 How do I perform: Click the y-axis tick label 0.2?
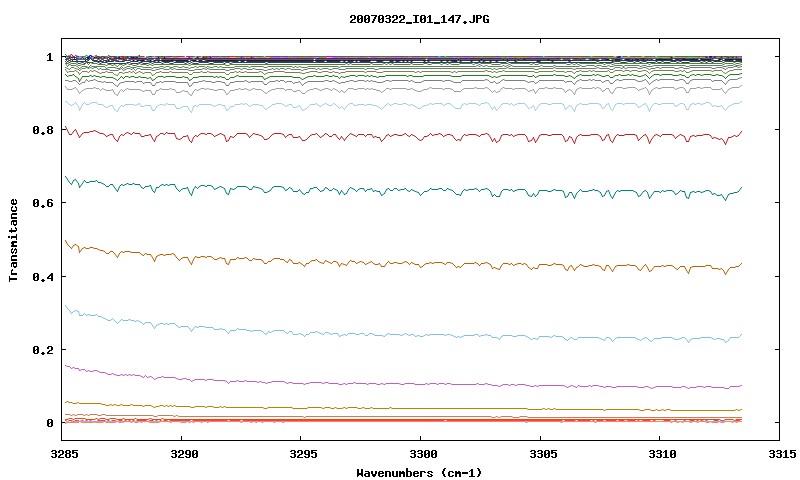pyautogui.click(x=43, y=350)
